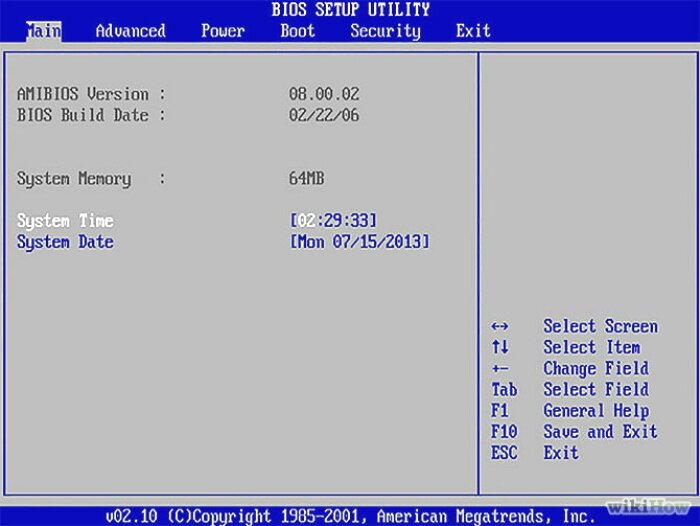Select the Exit menu tab
700x526 pixels.
pyautogui.click(x=473, y=31)
